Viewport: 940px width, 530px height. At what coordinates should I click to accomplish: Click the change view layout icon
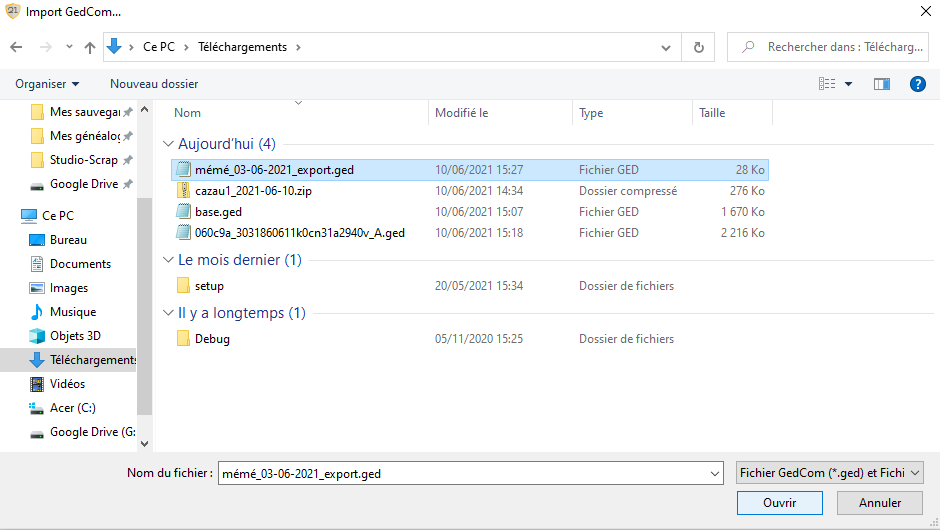(x=827, y=84)
